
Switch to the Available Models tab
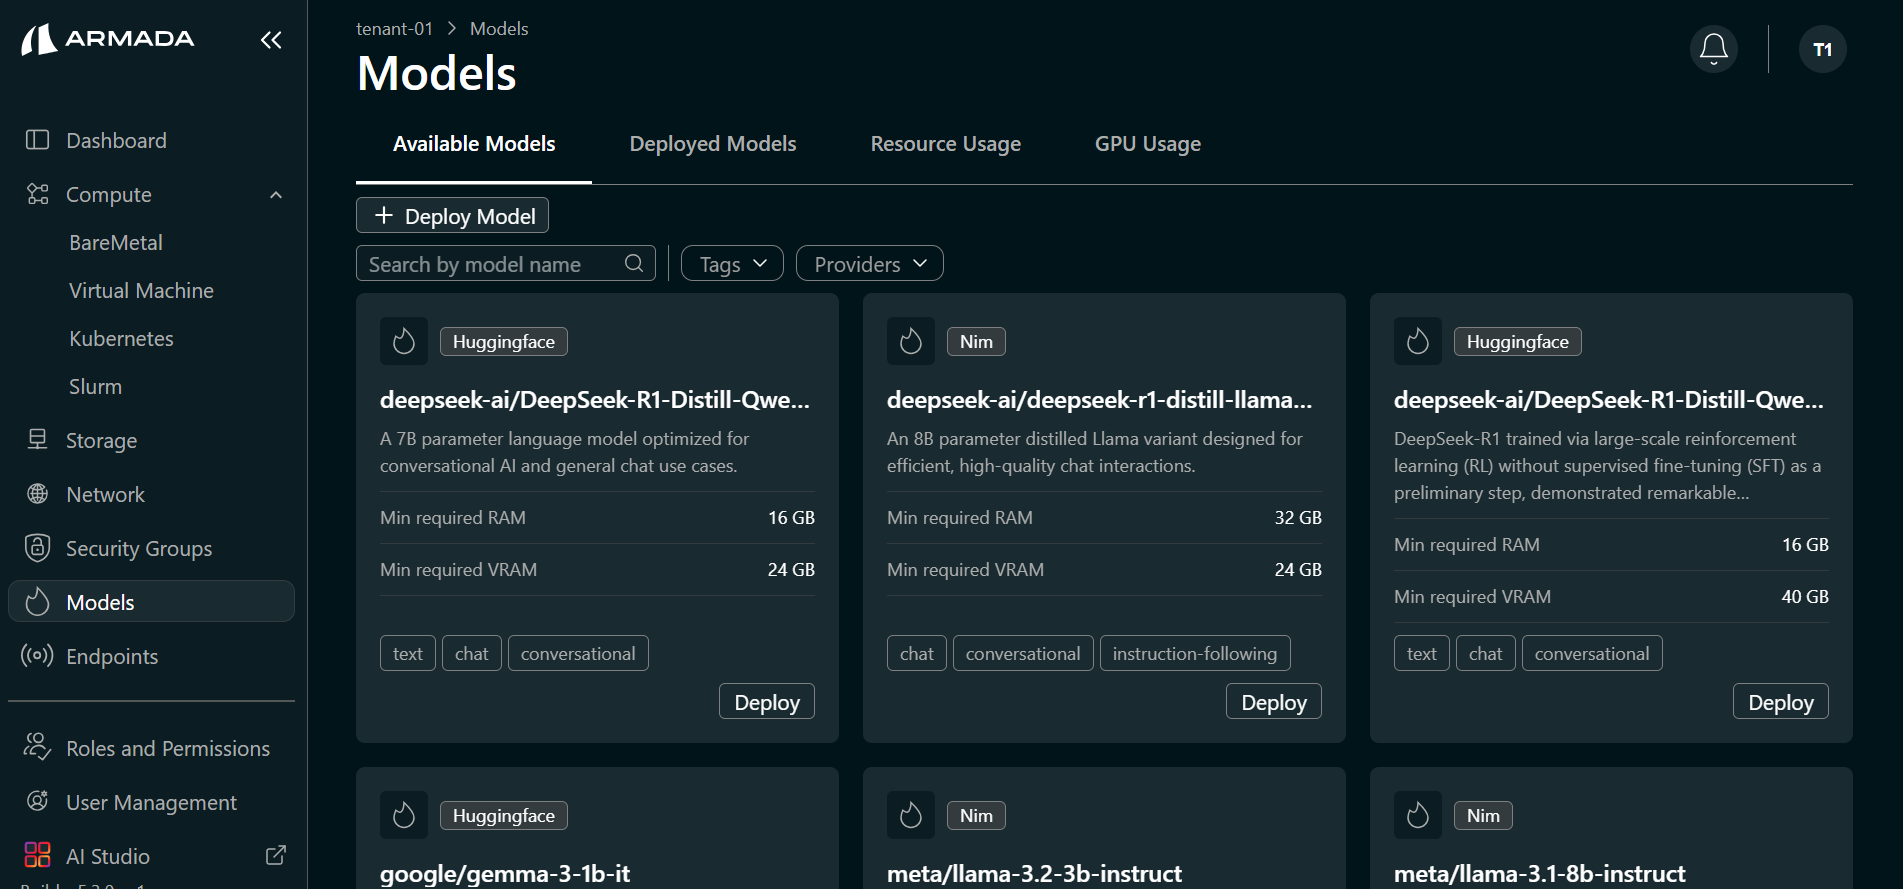pyautogui.click(x=474, y=144)
